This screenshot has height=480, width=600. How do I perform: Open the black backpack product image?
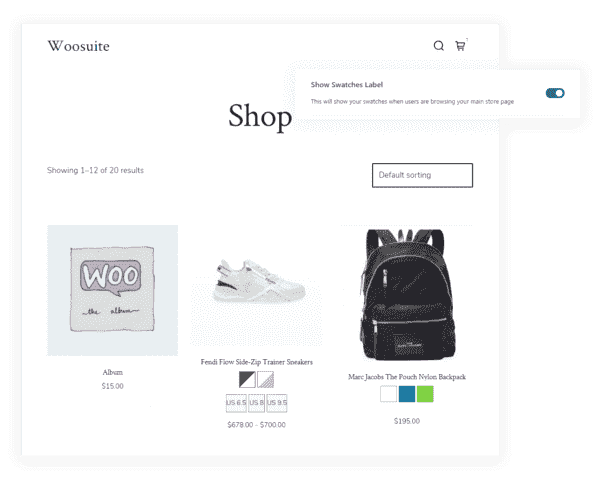tap(407, 294)
